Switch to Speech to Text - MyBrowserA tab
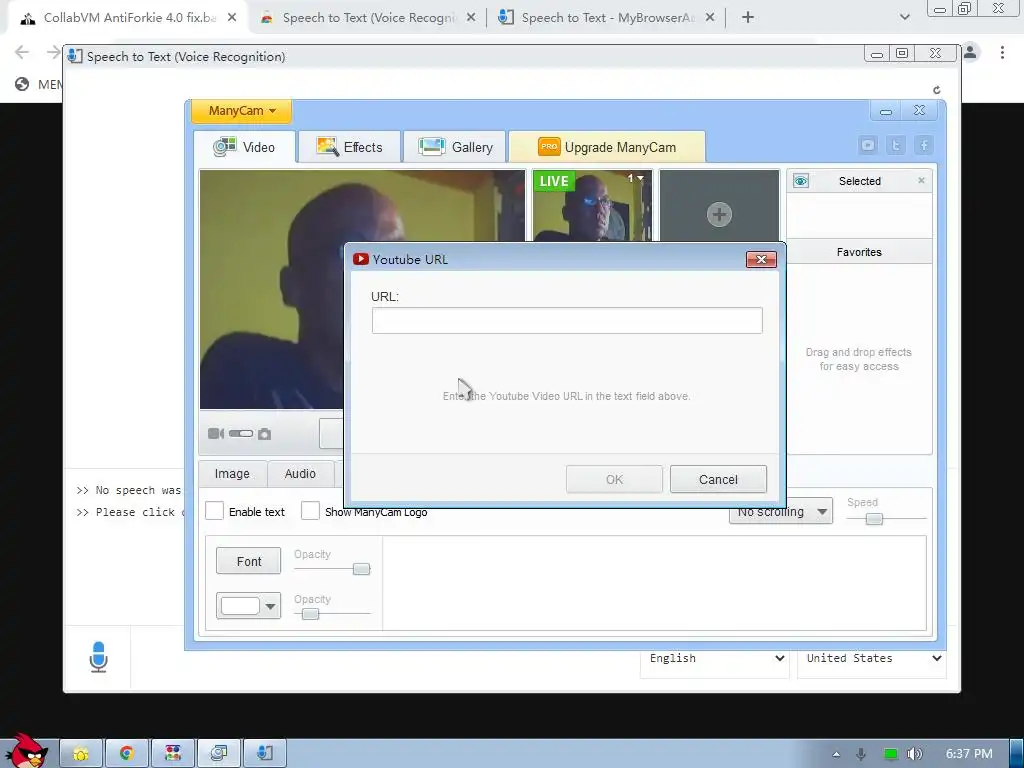The width and height of the screenshot is (1024, 768). (x=607, y=18)
